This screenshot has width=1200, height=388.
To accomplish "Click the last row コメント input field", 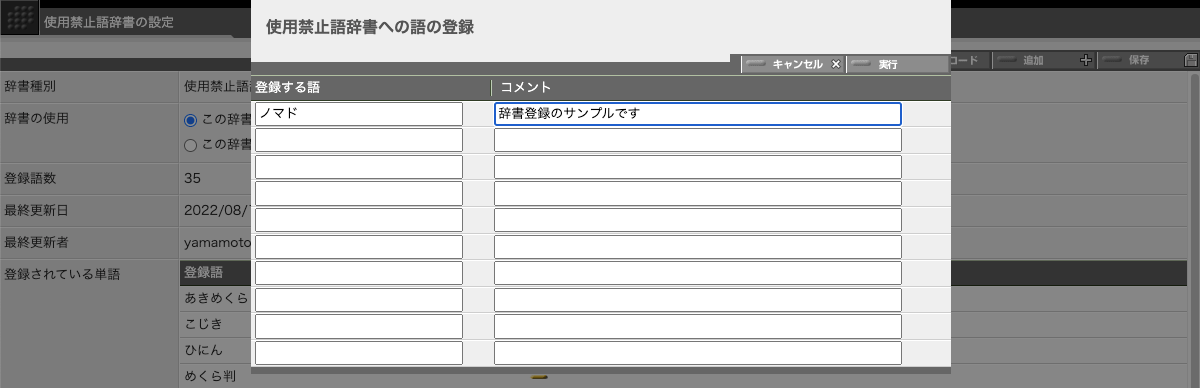I will click(x=698, y=353).
